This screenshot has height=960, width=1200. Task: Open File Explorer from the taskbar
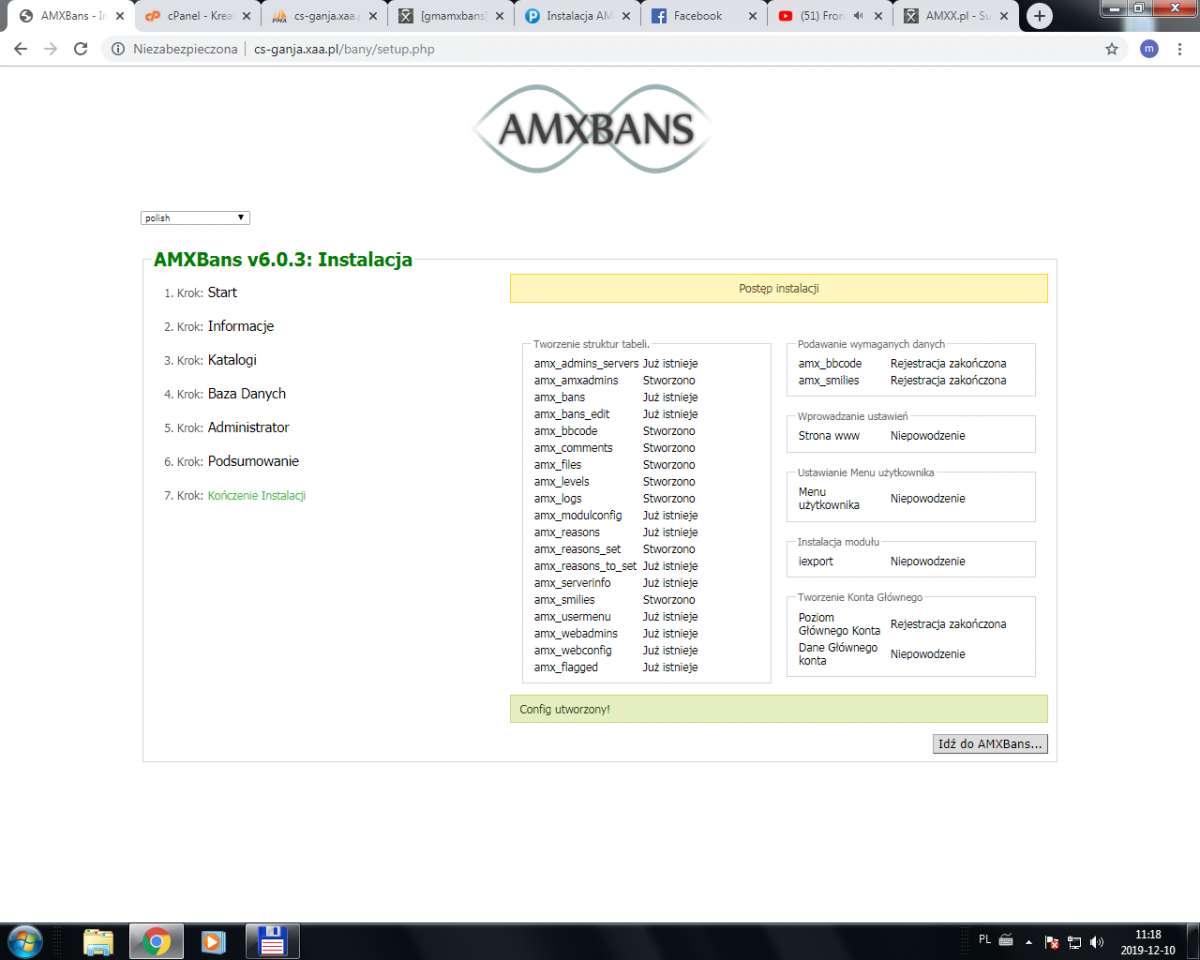pos(98,942)
